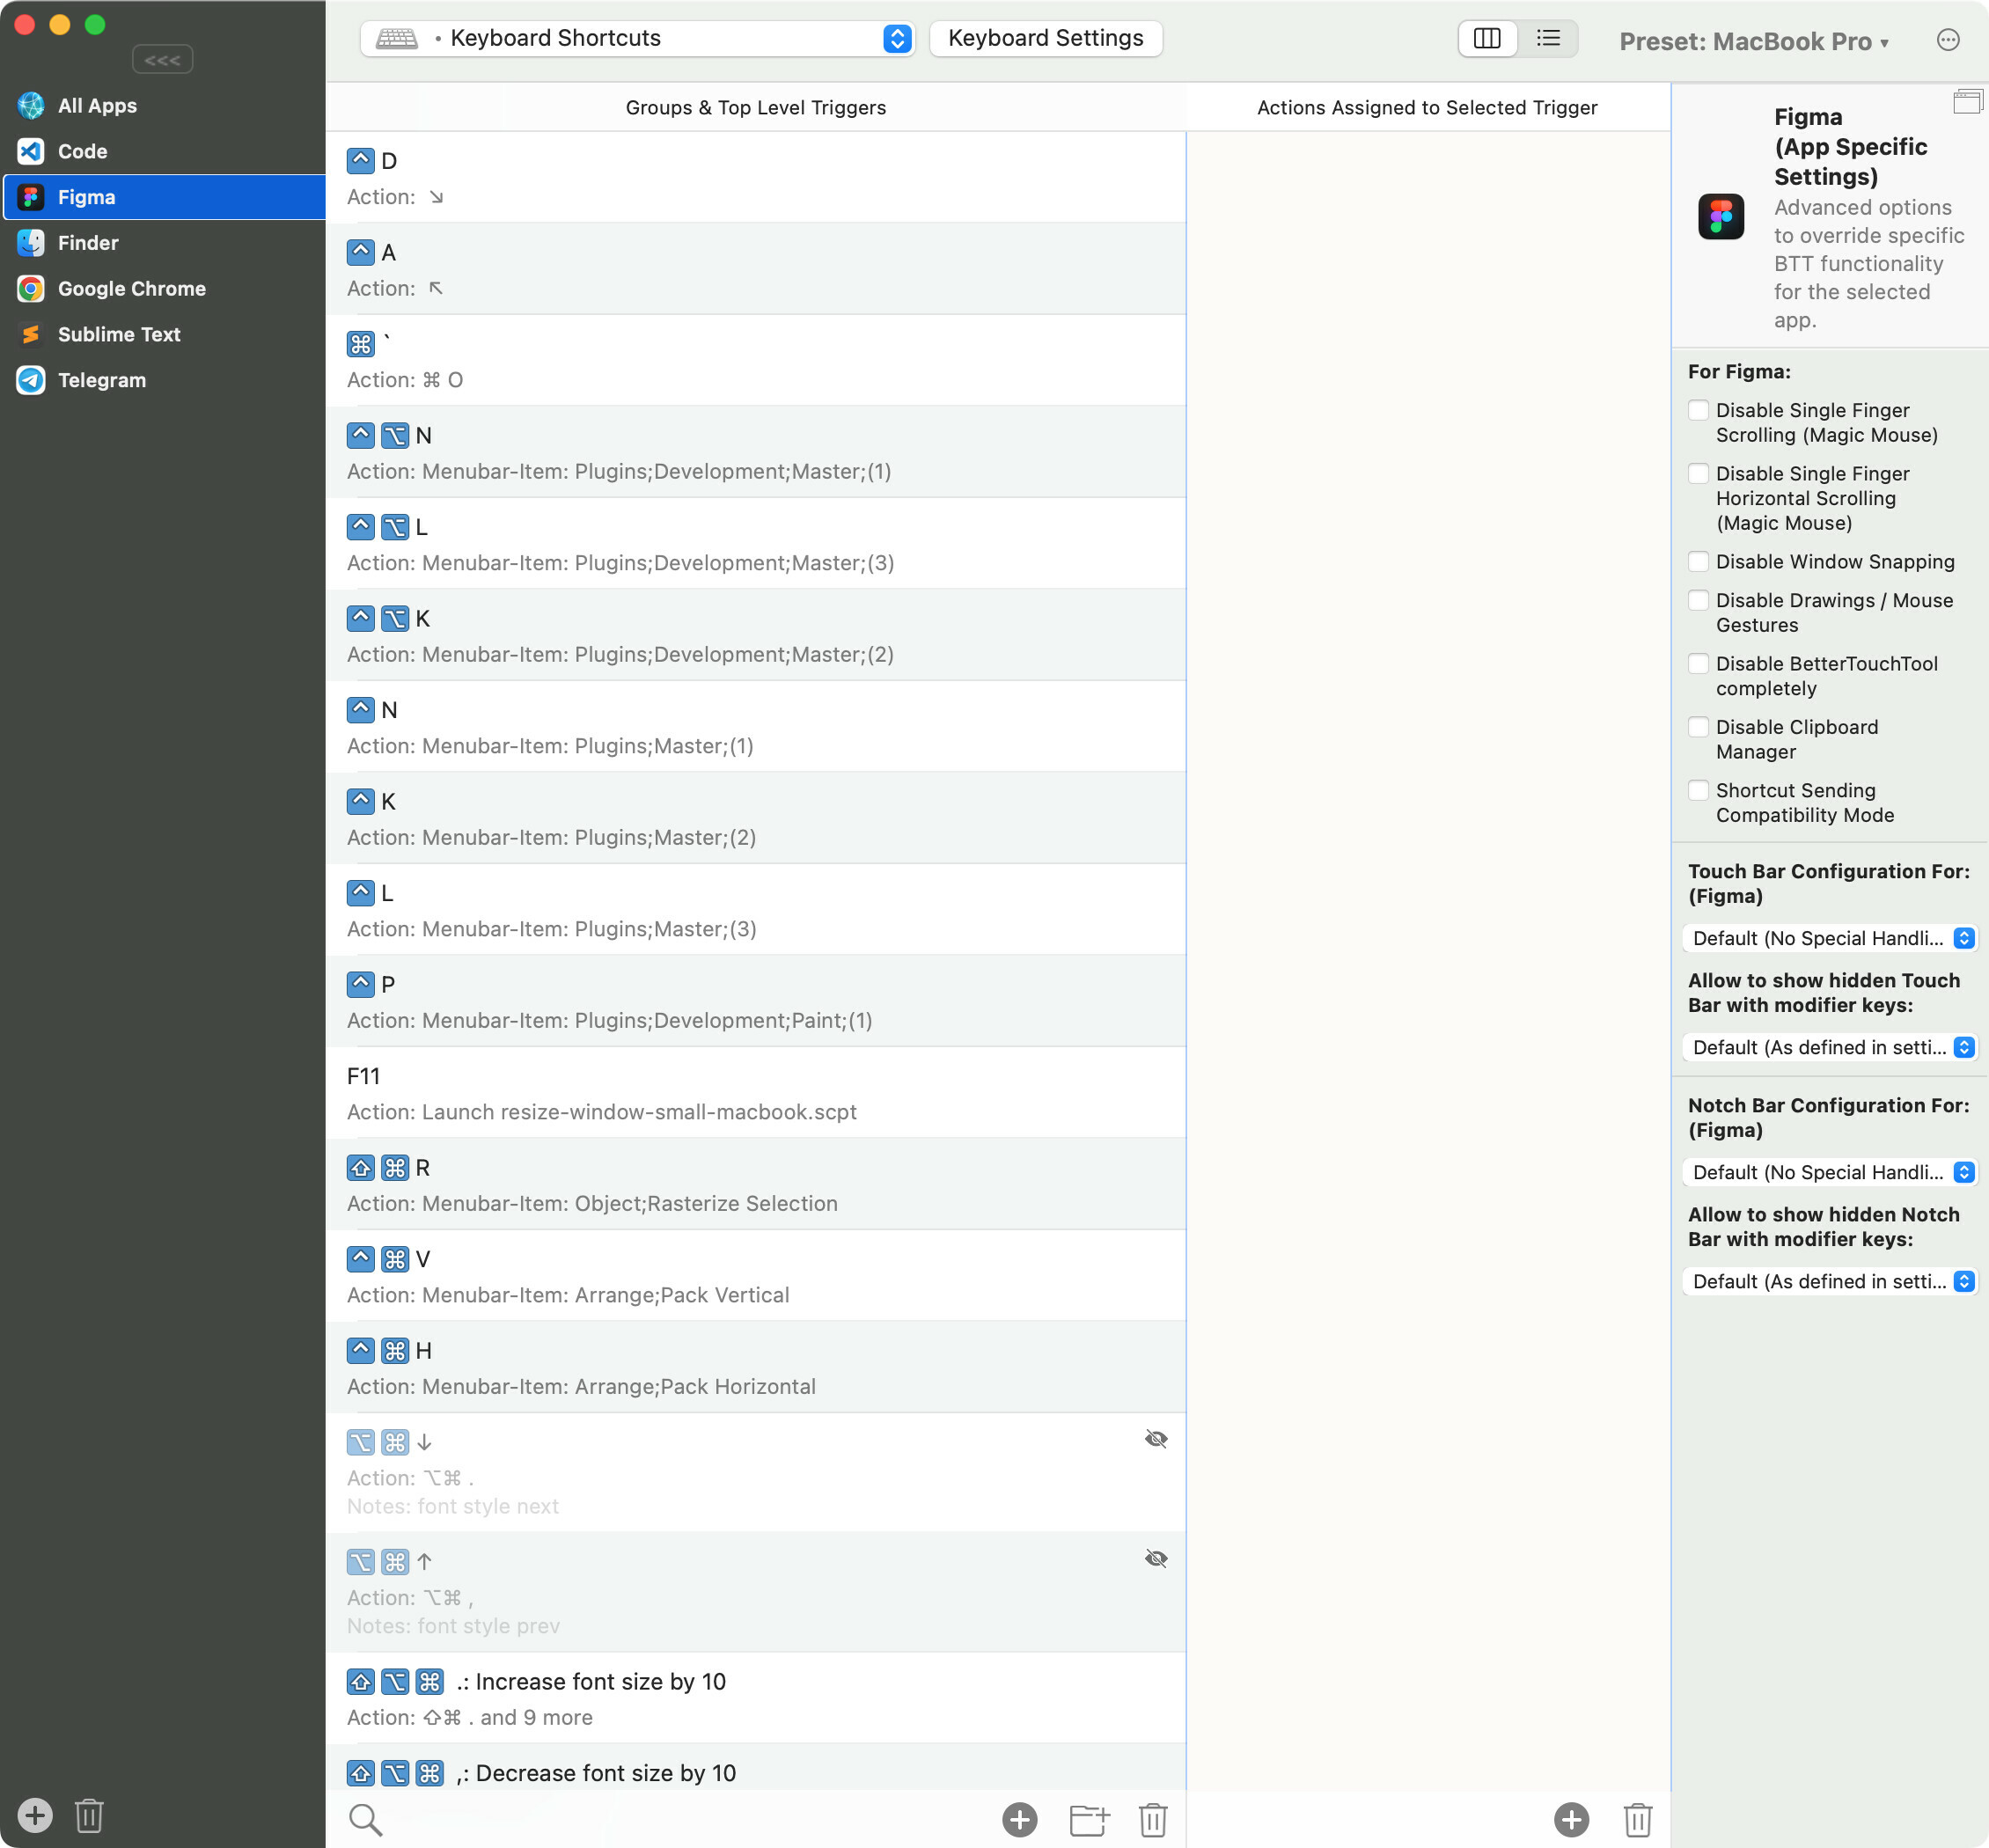
Task: Open Preset: MacBook Pro menu
Action: click(1754, 41)
